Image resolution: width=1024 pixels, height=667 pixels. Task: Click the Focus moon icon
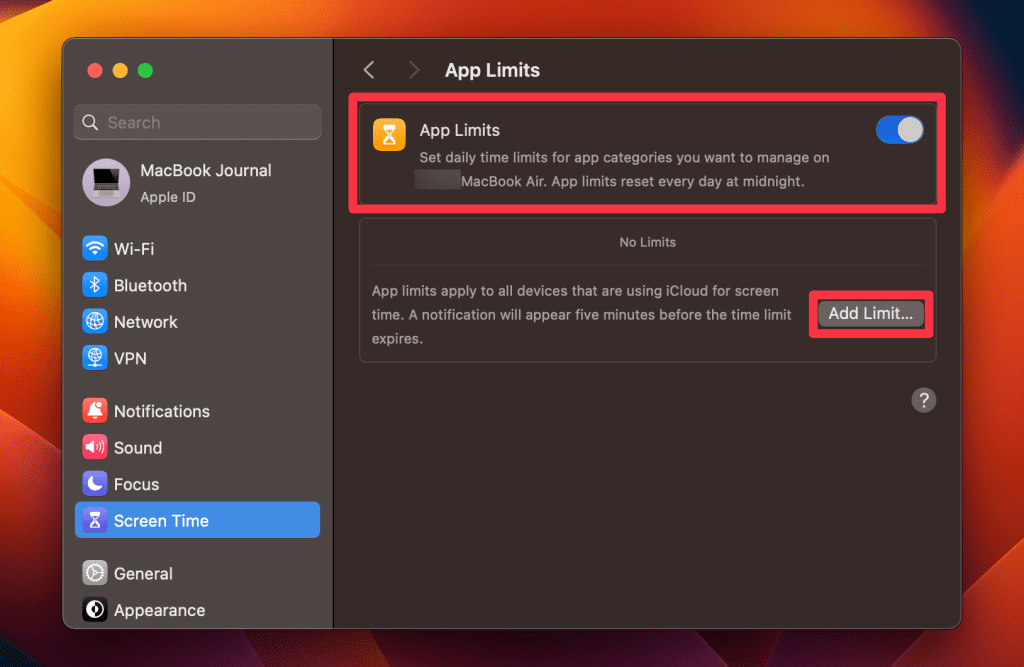tap(95, 484)
